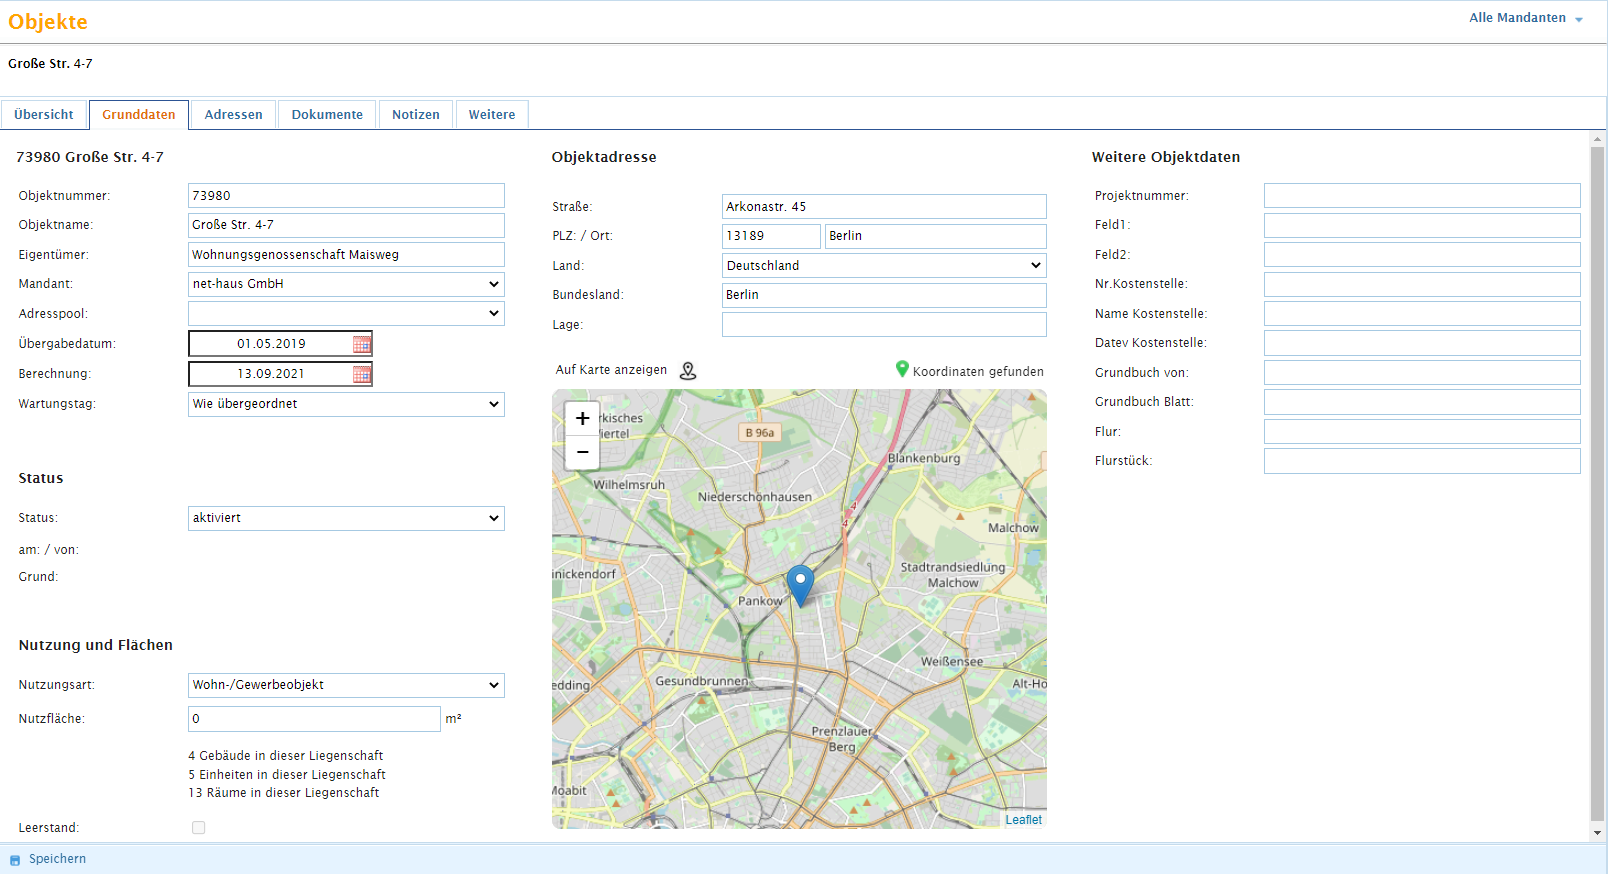Click the Straße field with Arkonastr. 45

pos(884,207)
